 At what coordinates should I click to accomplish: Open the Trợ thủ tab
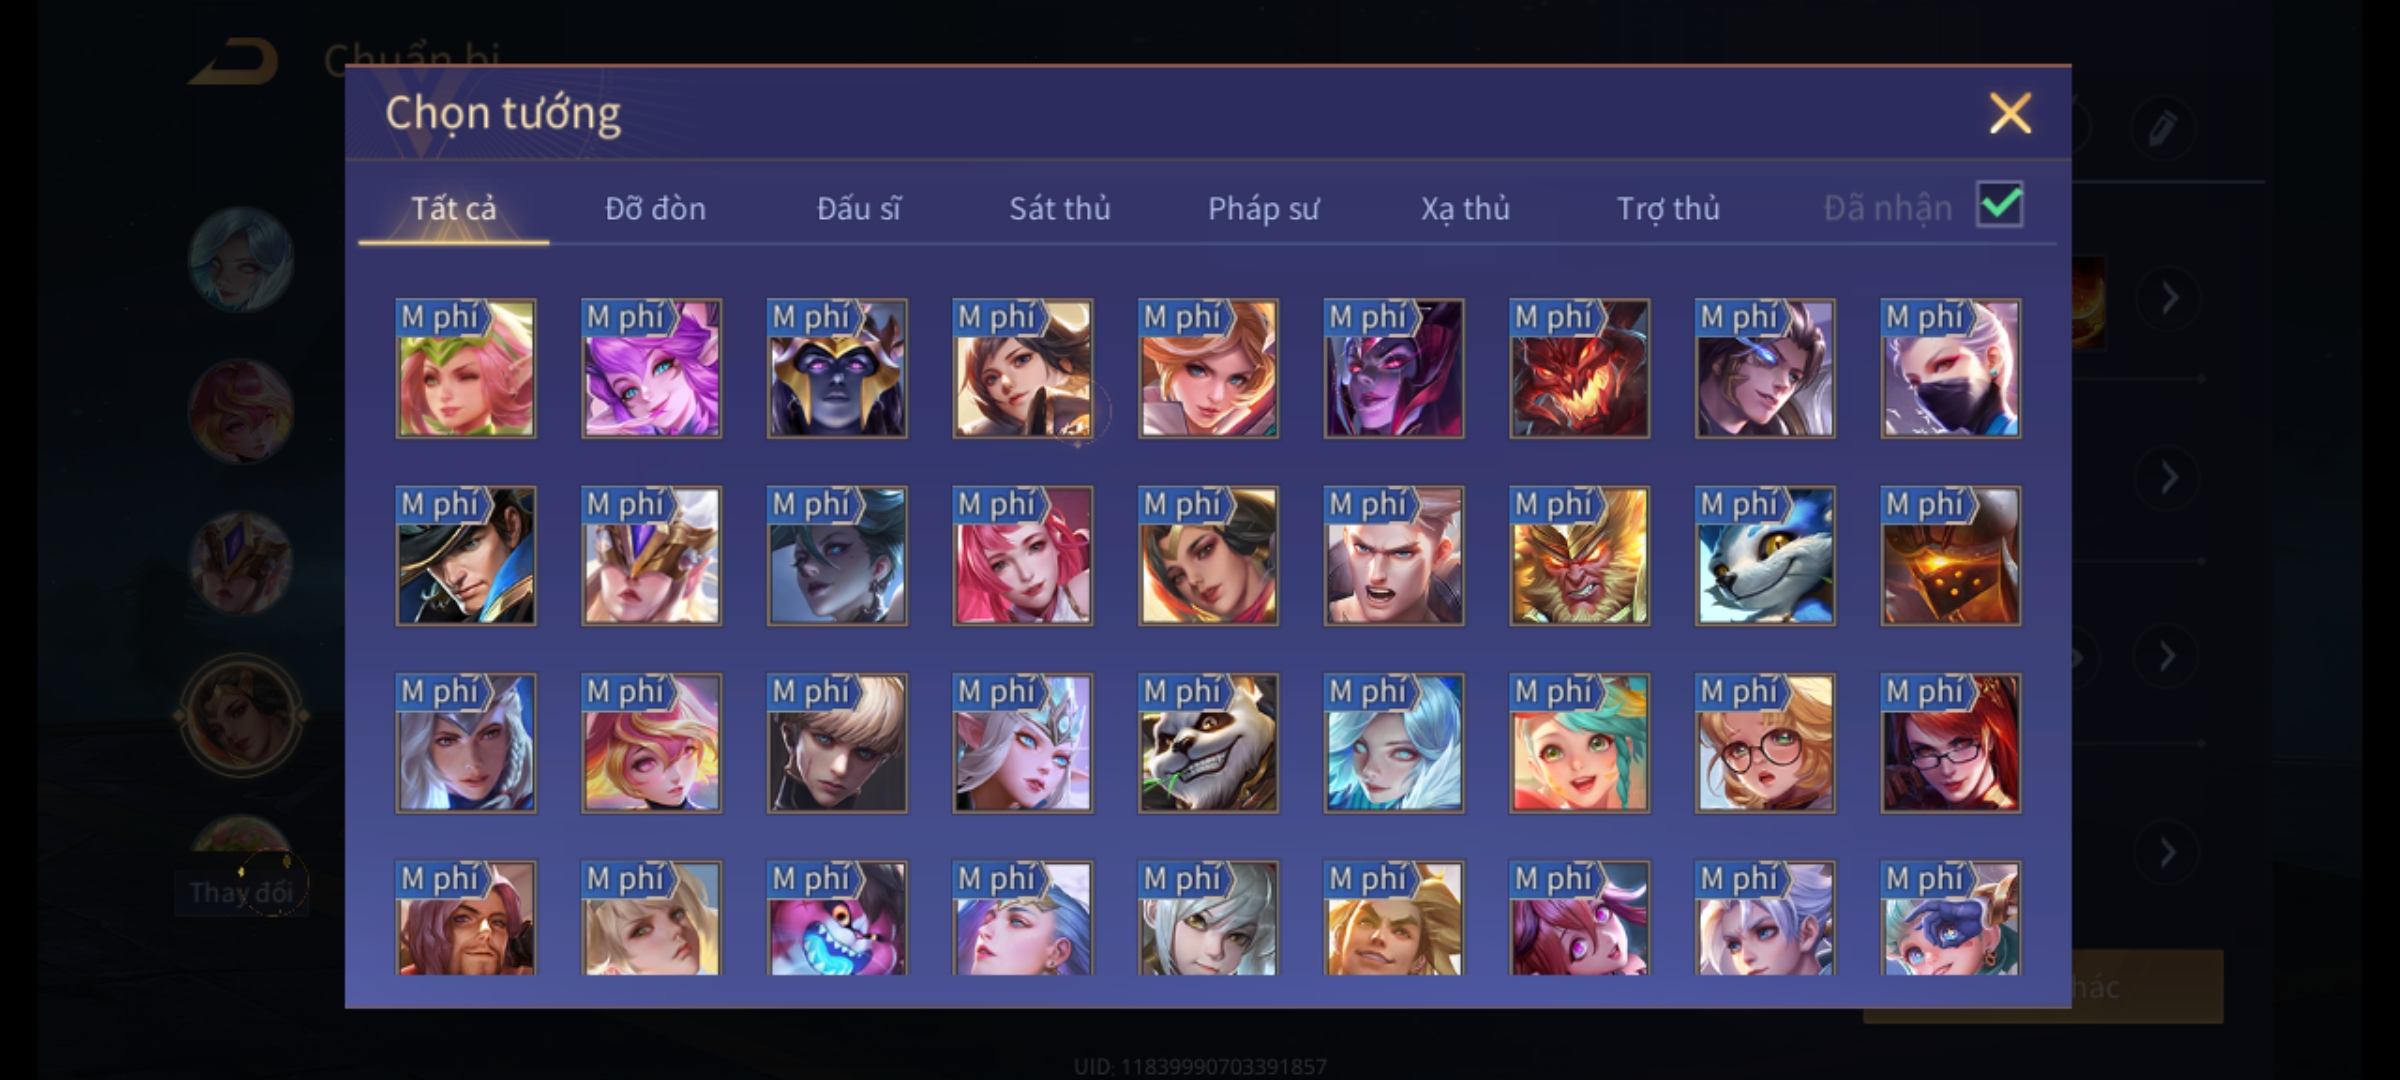click(1668, 208)
